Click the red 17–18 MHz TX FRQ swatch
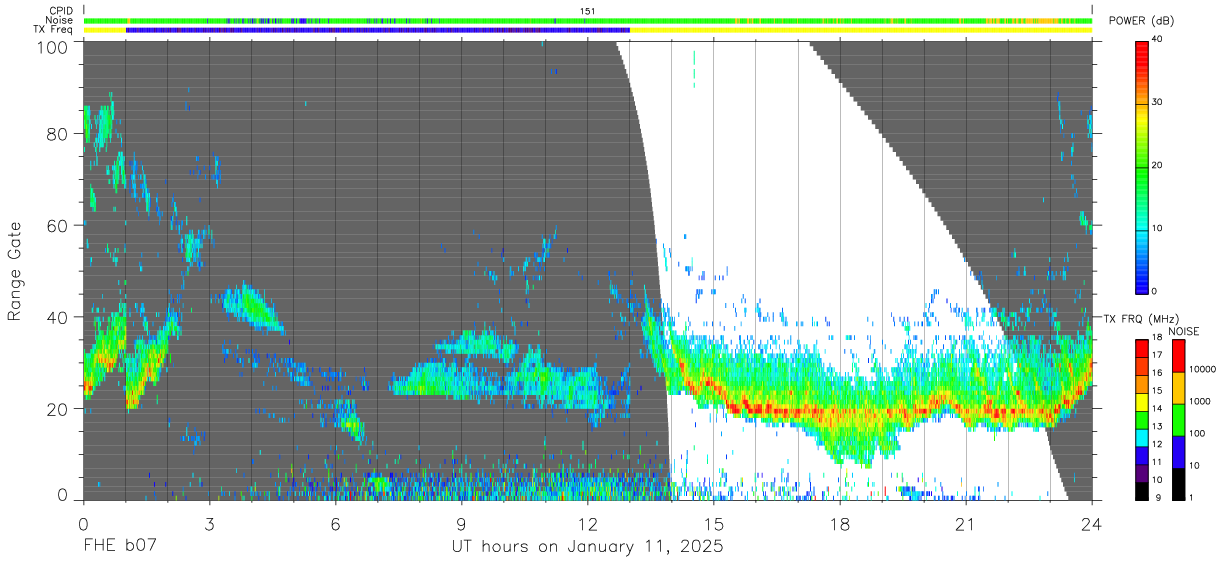The height and width of the screenshot is (567, 1228). click(x=1142, y=347)
